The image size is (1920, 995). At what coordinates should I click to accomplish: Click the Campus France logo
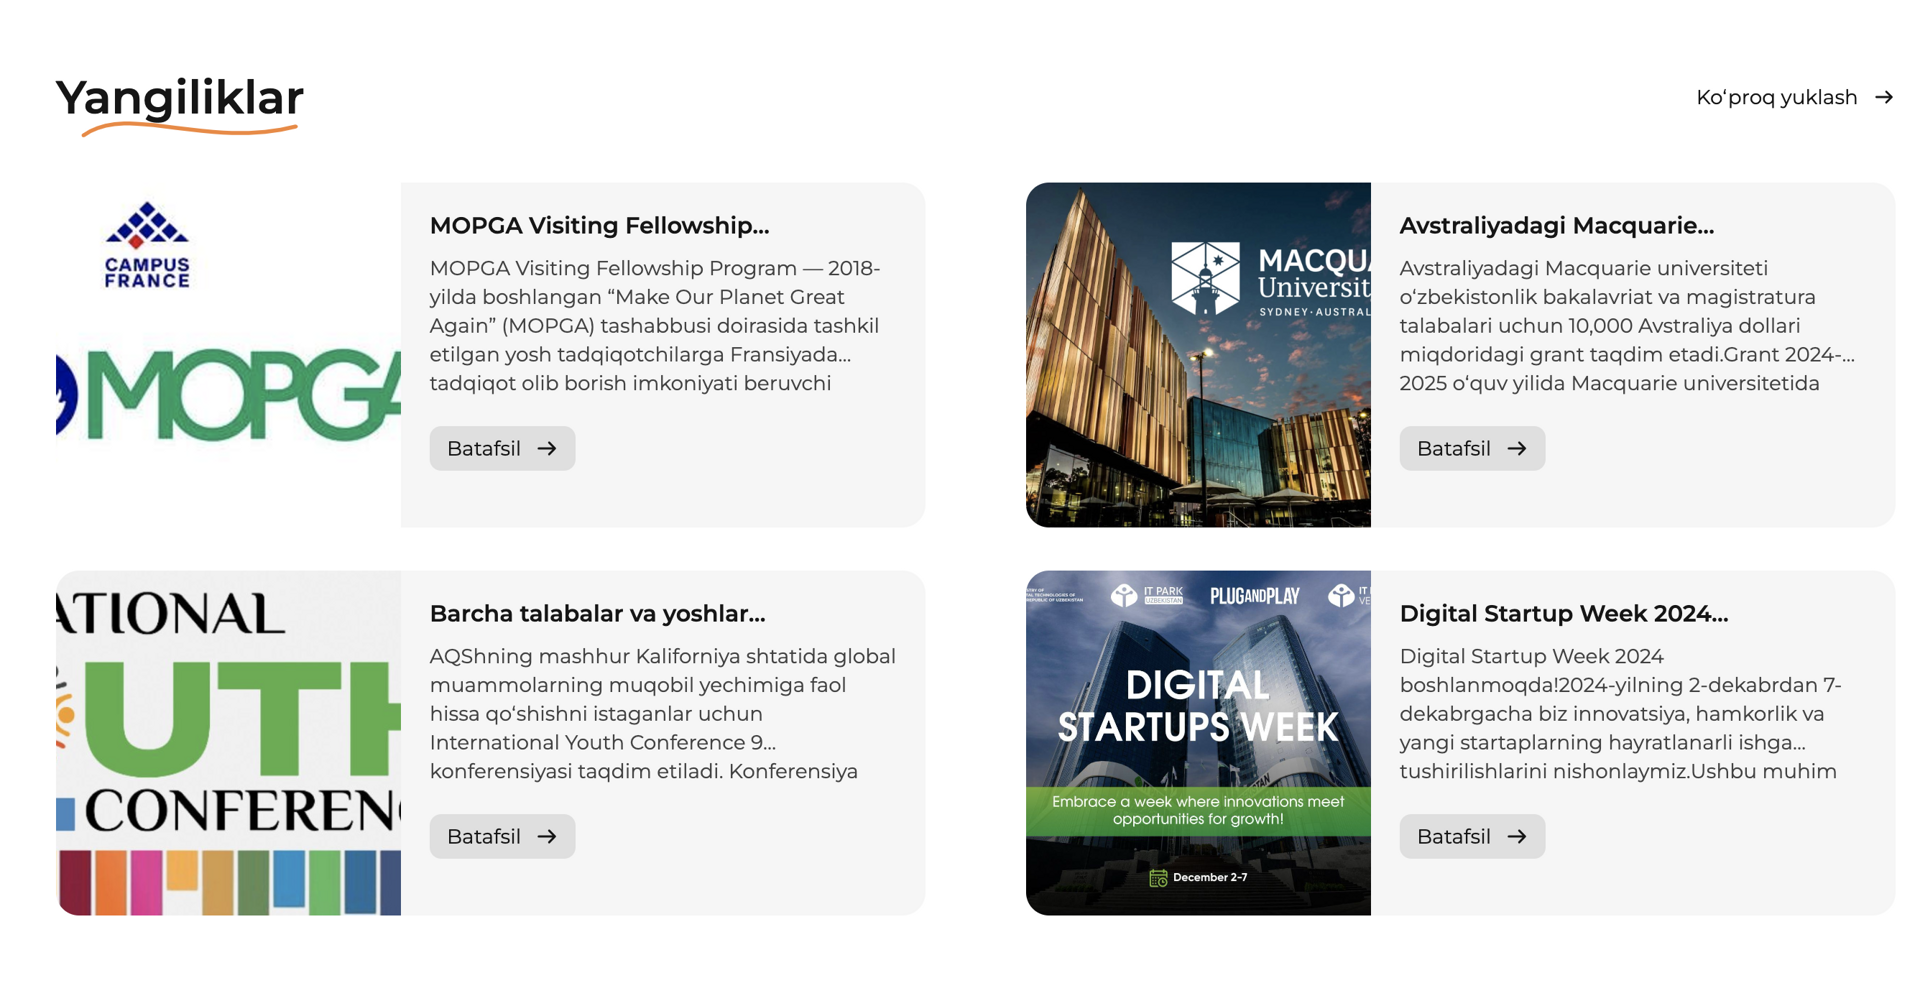[147, 245]
